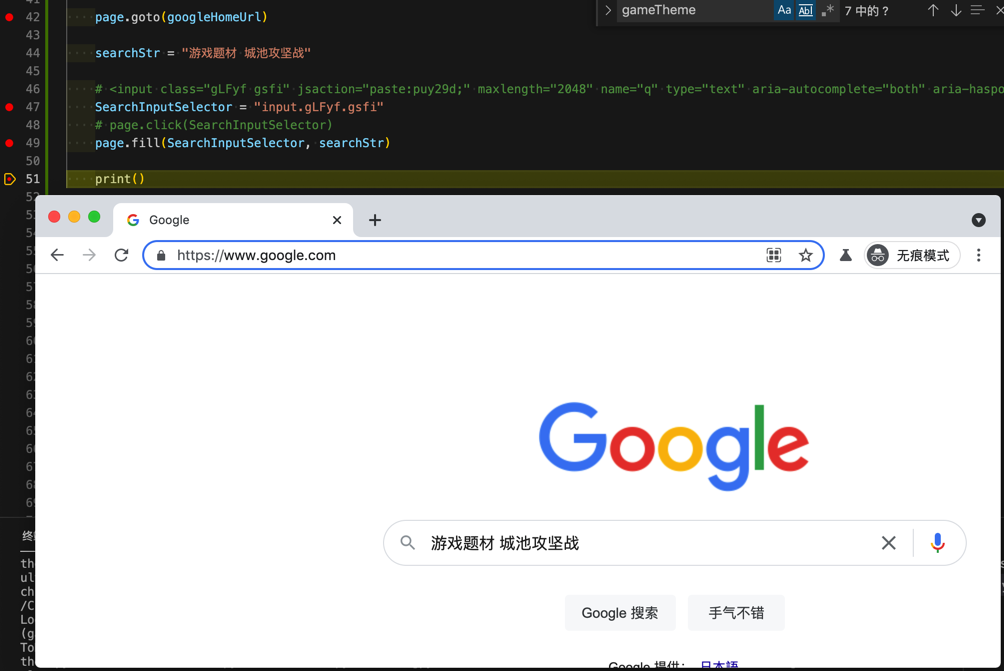Open Chrome three-dot menu
This screenshot has width=1004, height=671.
pyautogui.click(x=978, y=255)
